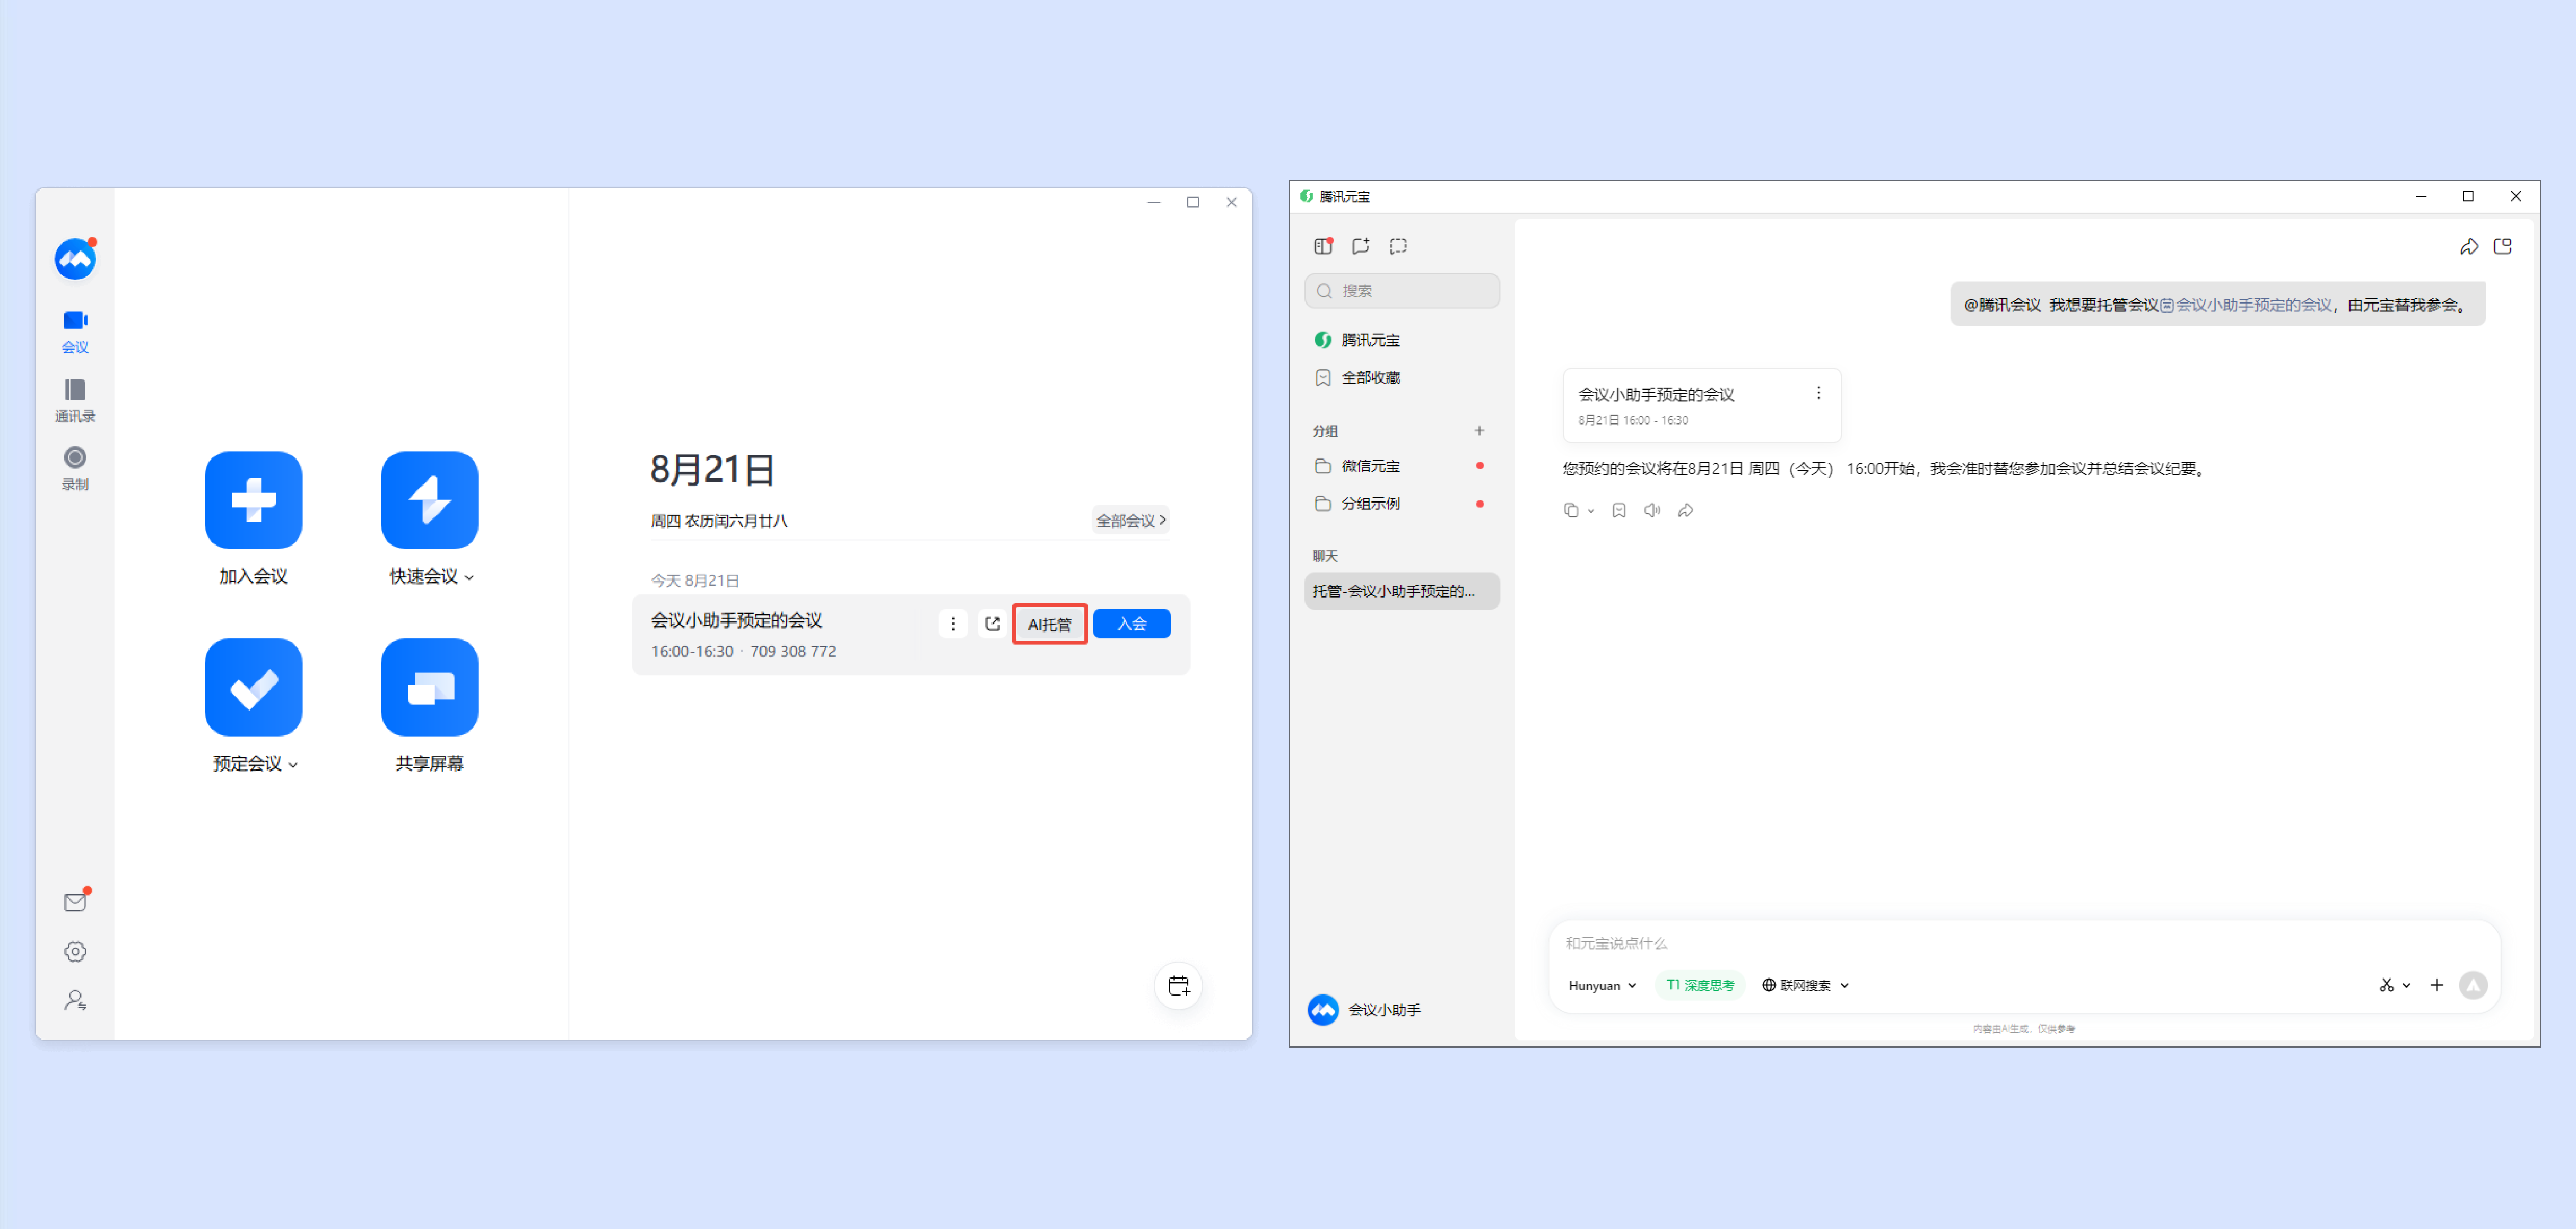Click the blue 入会 join button
The height and width of the screenshot is (1229, 2576).
[x=1131, y=623]
